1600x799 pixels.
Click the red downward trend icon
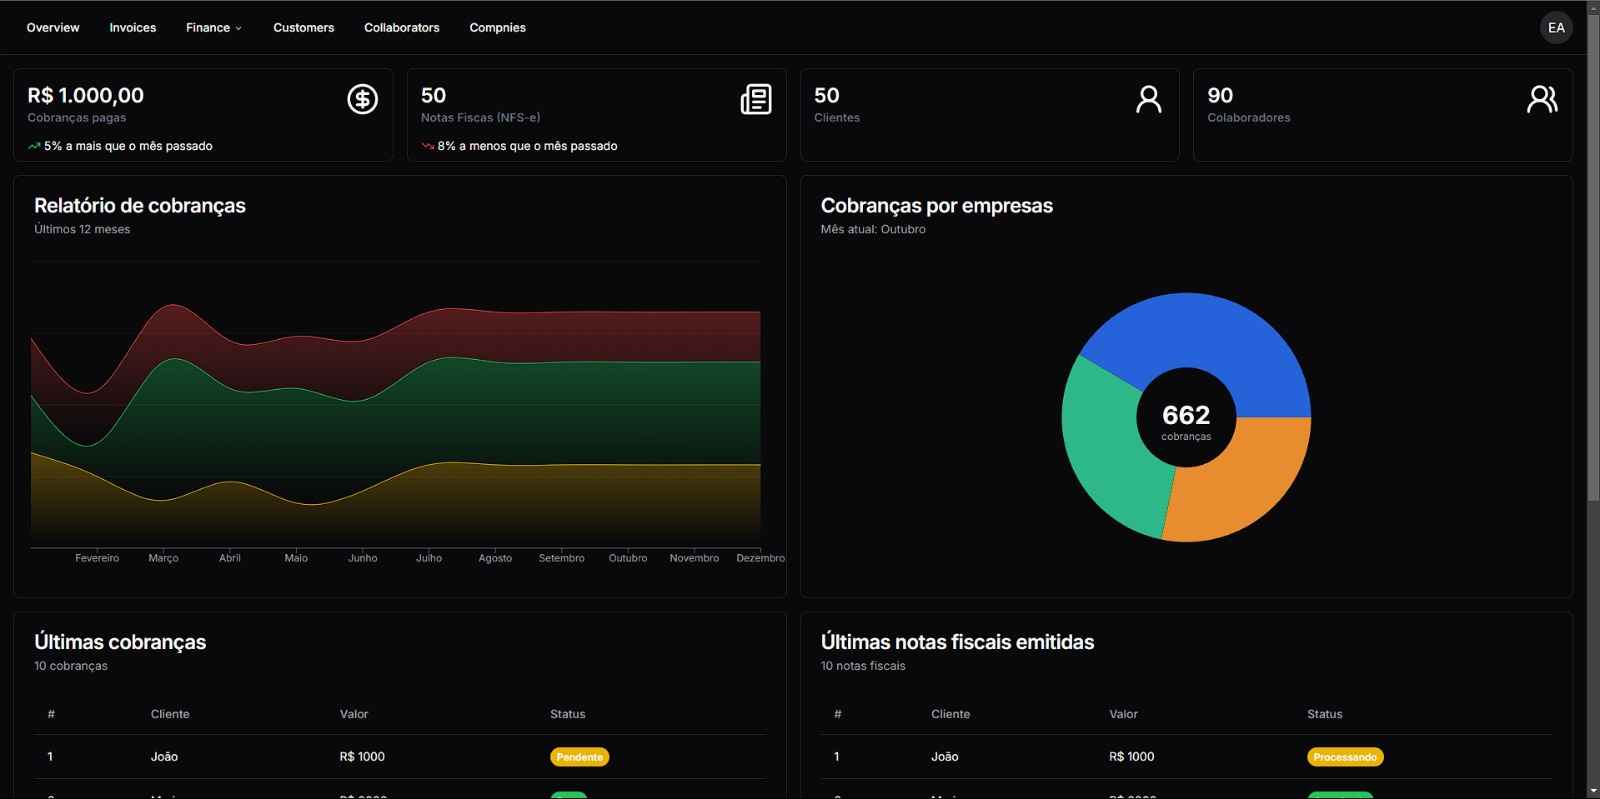pyautogui.click(x=428, y=146)
